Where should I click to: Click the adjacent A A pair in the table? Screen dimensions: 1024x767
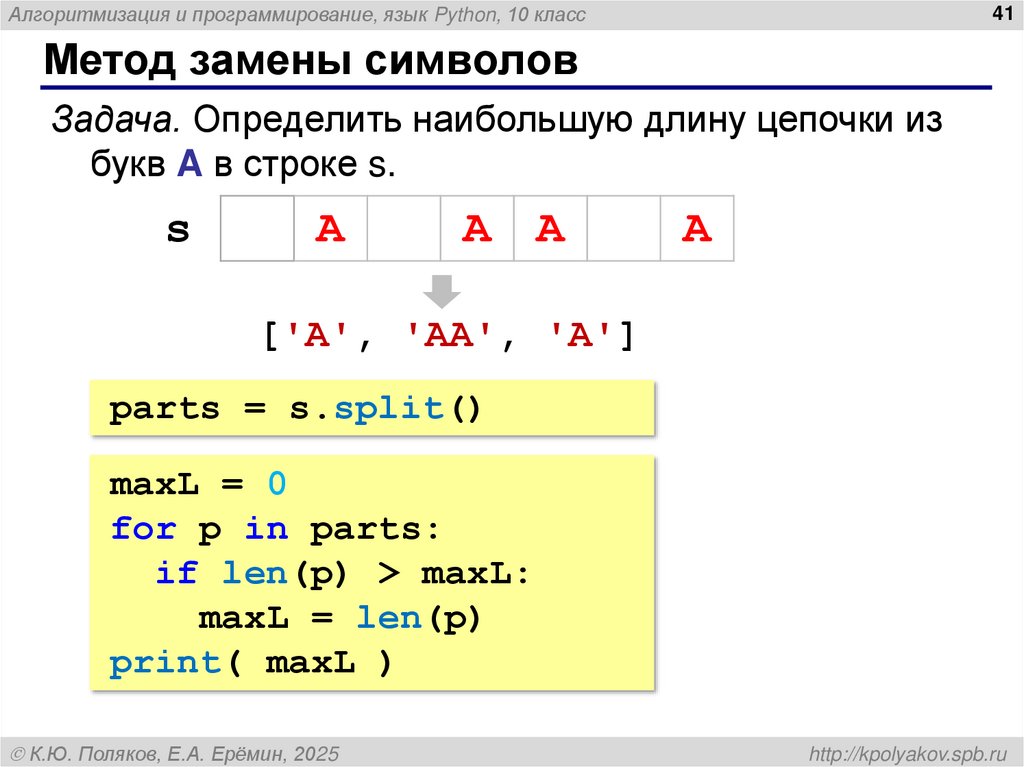click(513, 229)
